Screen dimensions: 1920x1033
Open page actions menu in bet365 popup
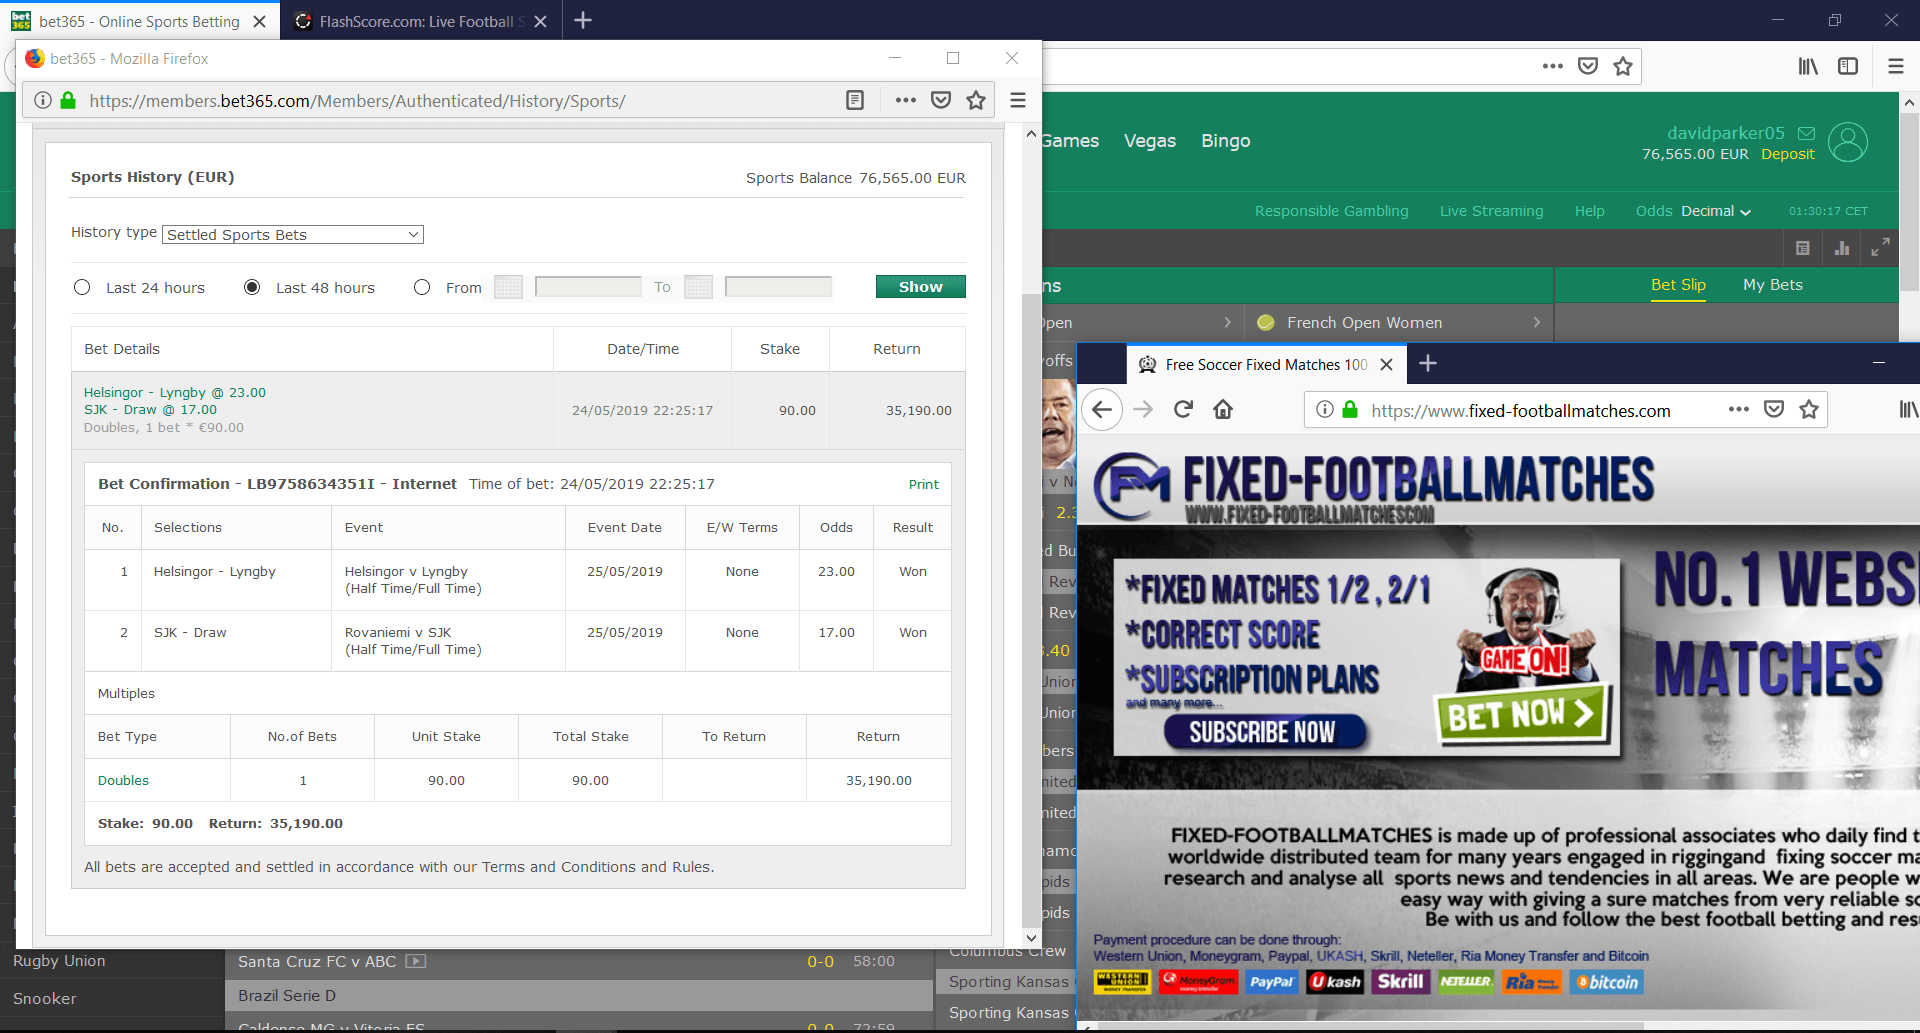point(906,100)
